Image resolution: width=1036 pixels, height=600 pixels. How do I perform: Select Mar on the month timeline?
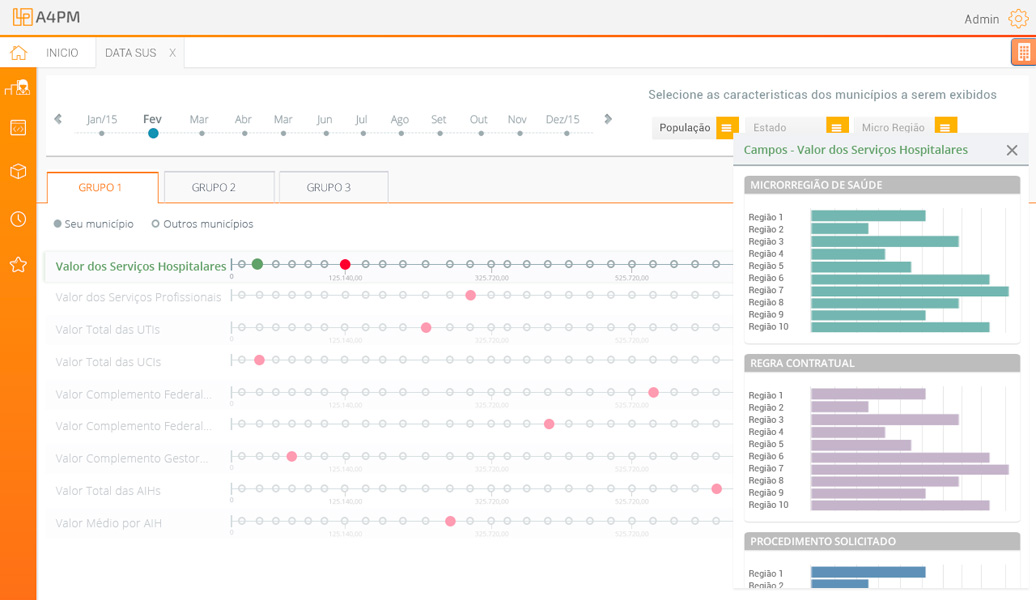(199, 120)
